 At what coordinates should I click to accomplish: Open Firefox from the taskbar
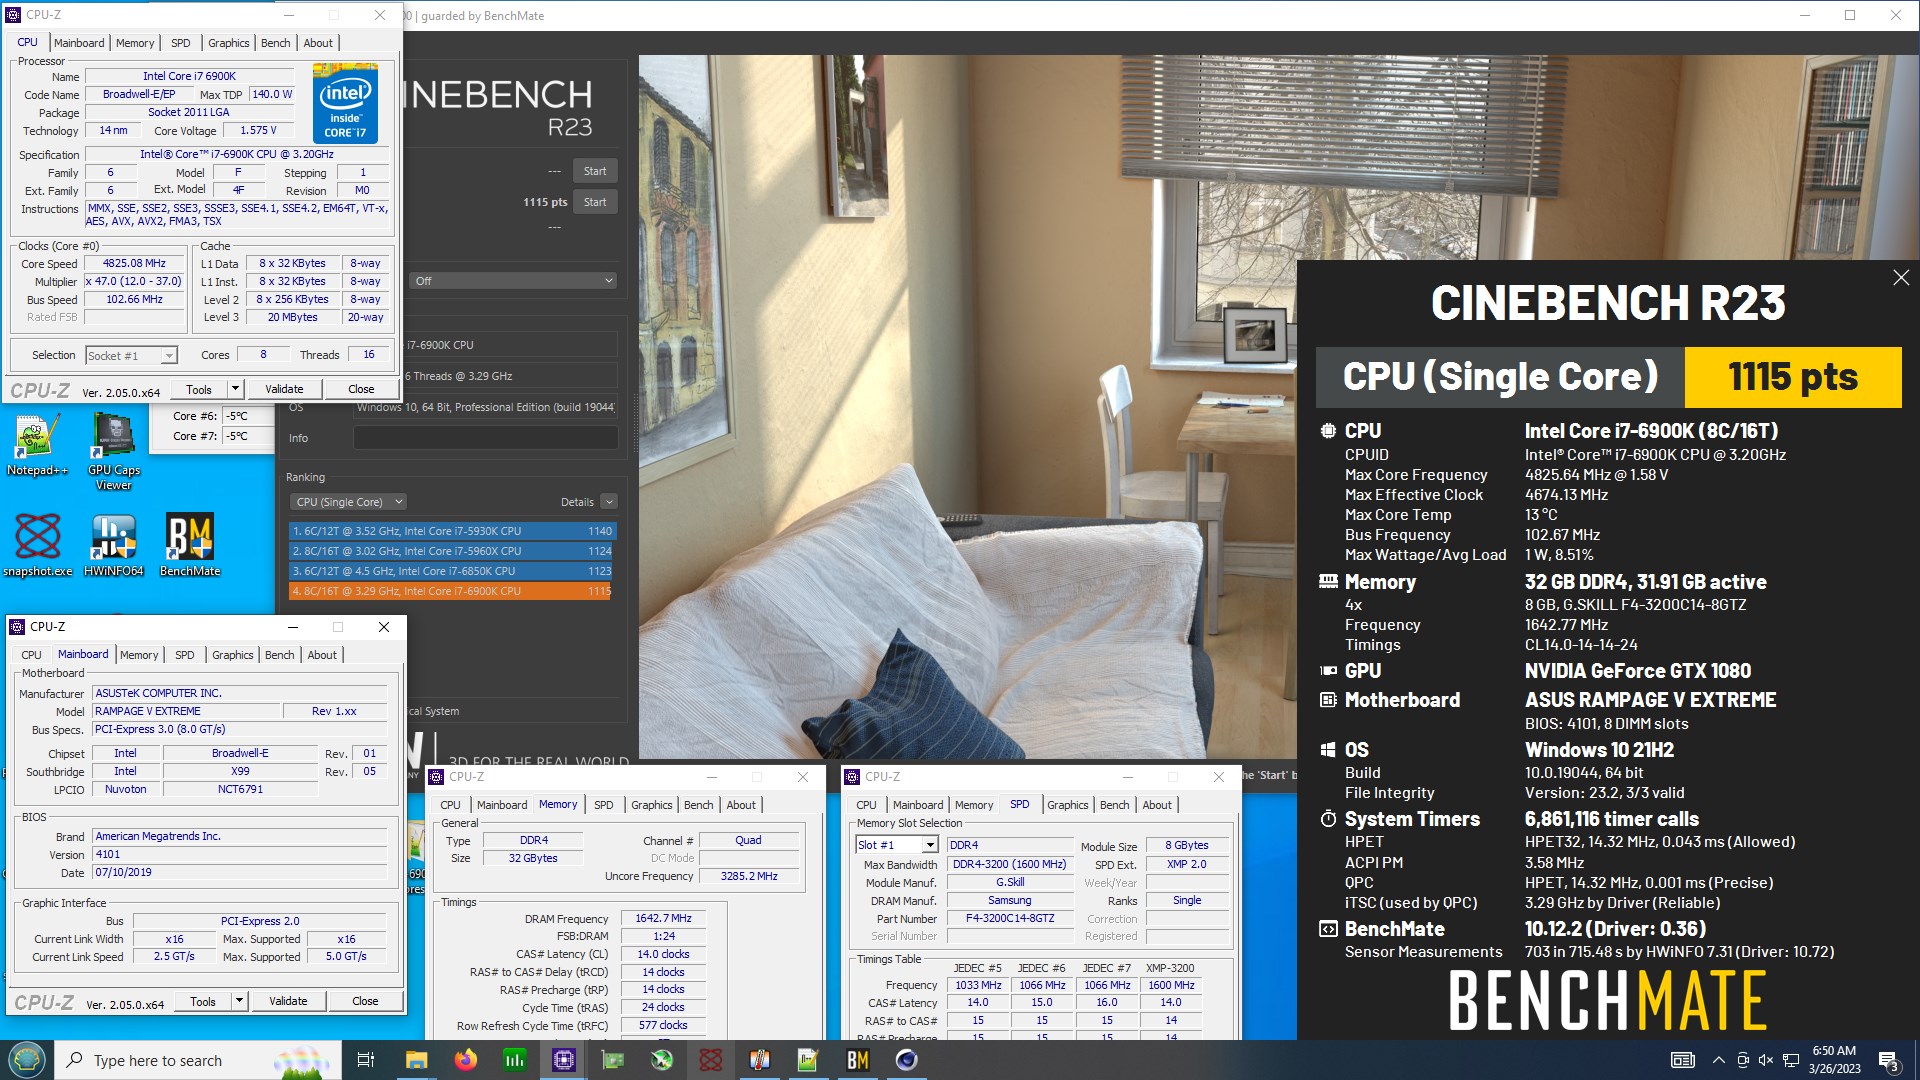[x=466, y=1060]
